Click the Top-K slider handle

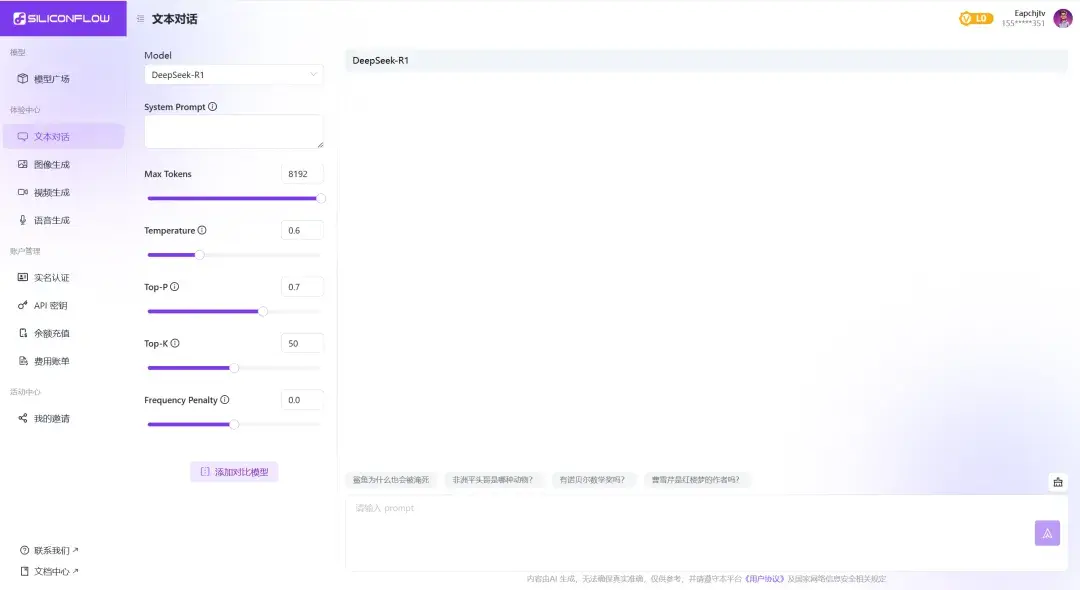click(234, 368)
